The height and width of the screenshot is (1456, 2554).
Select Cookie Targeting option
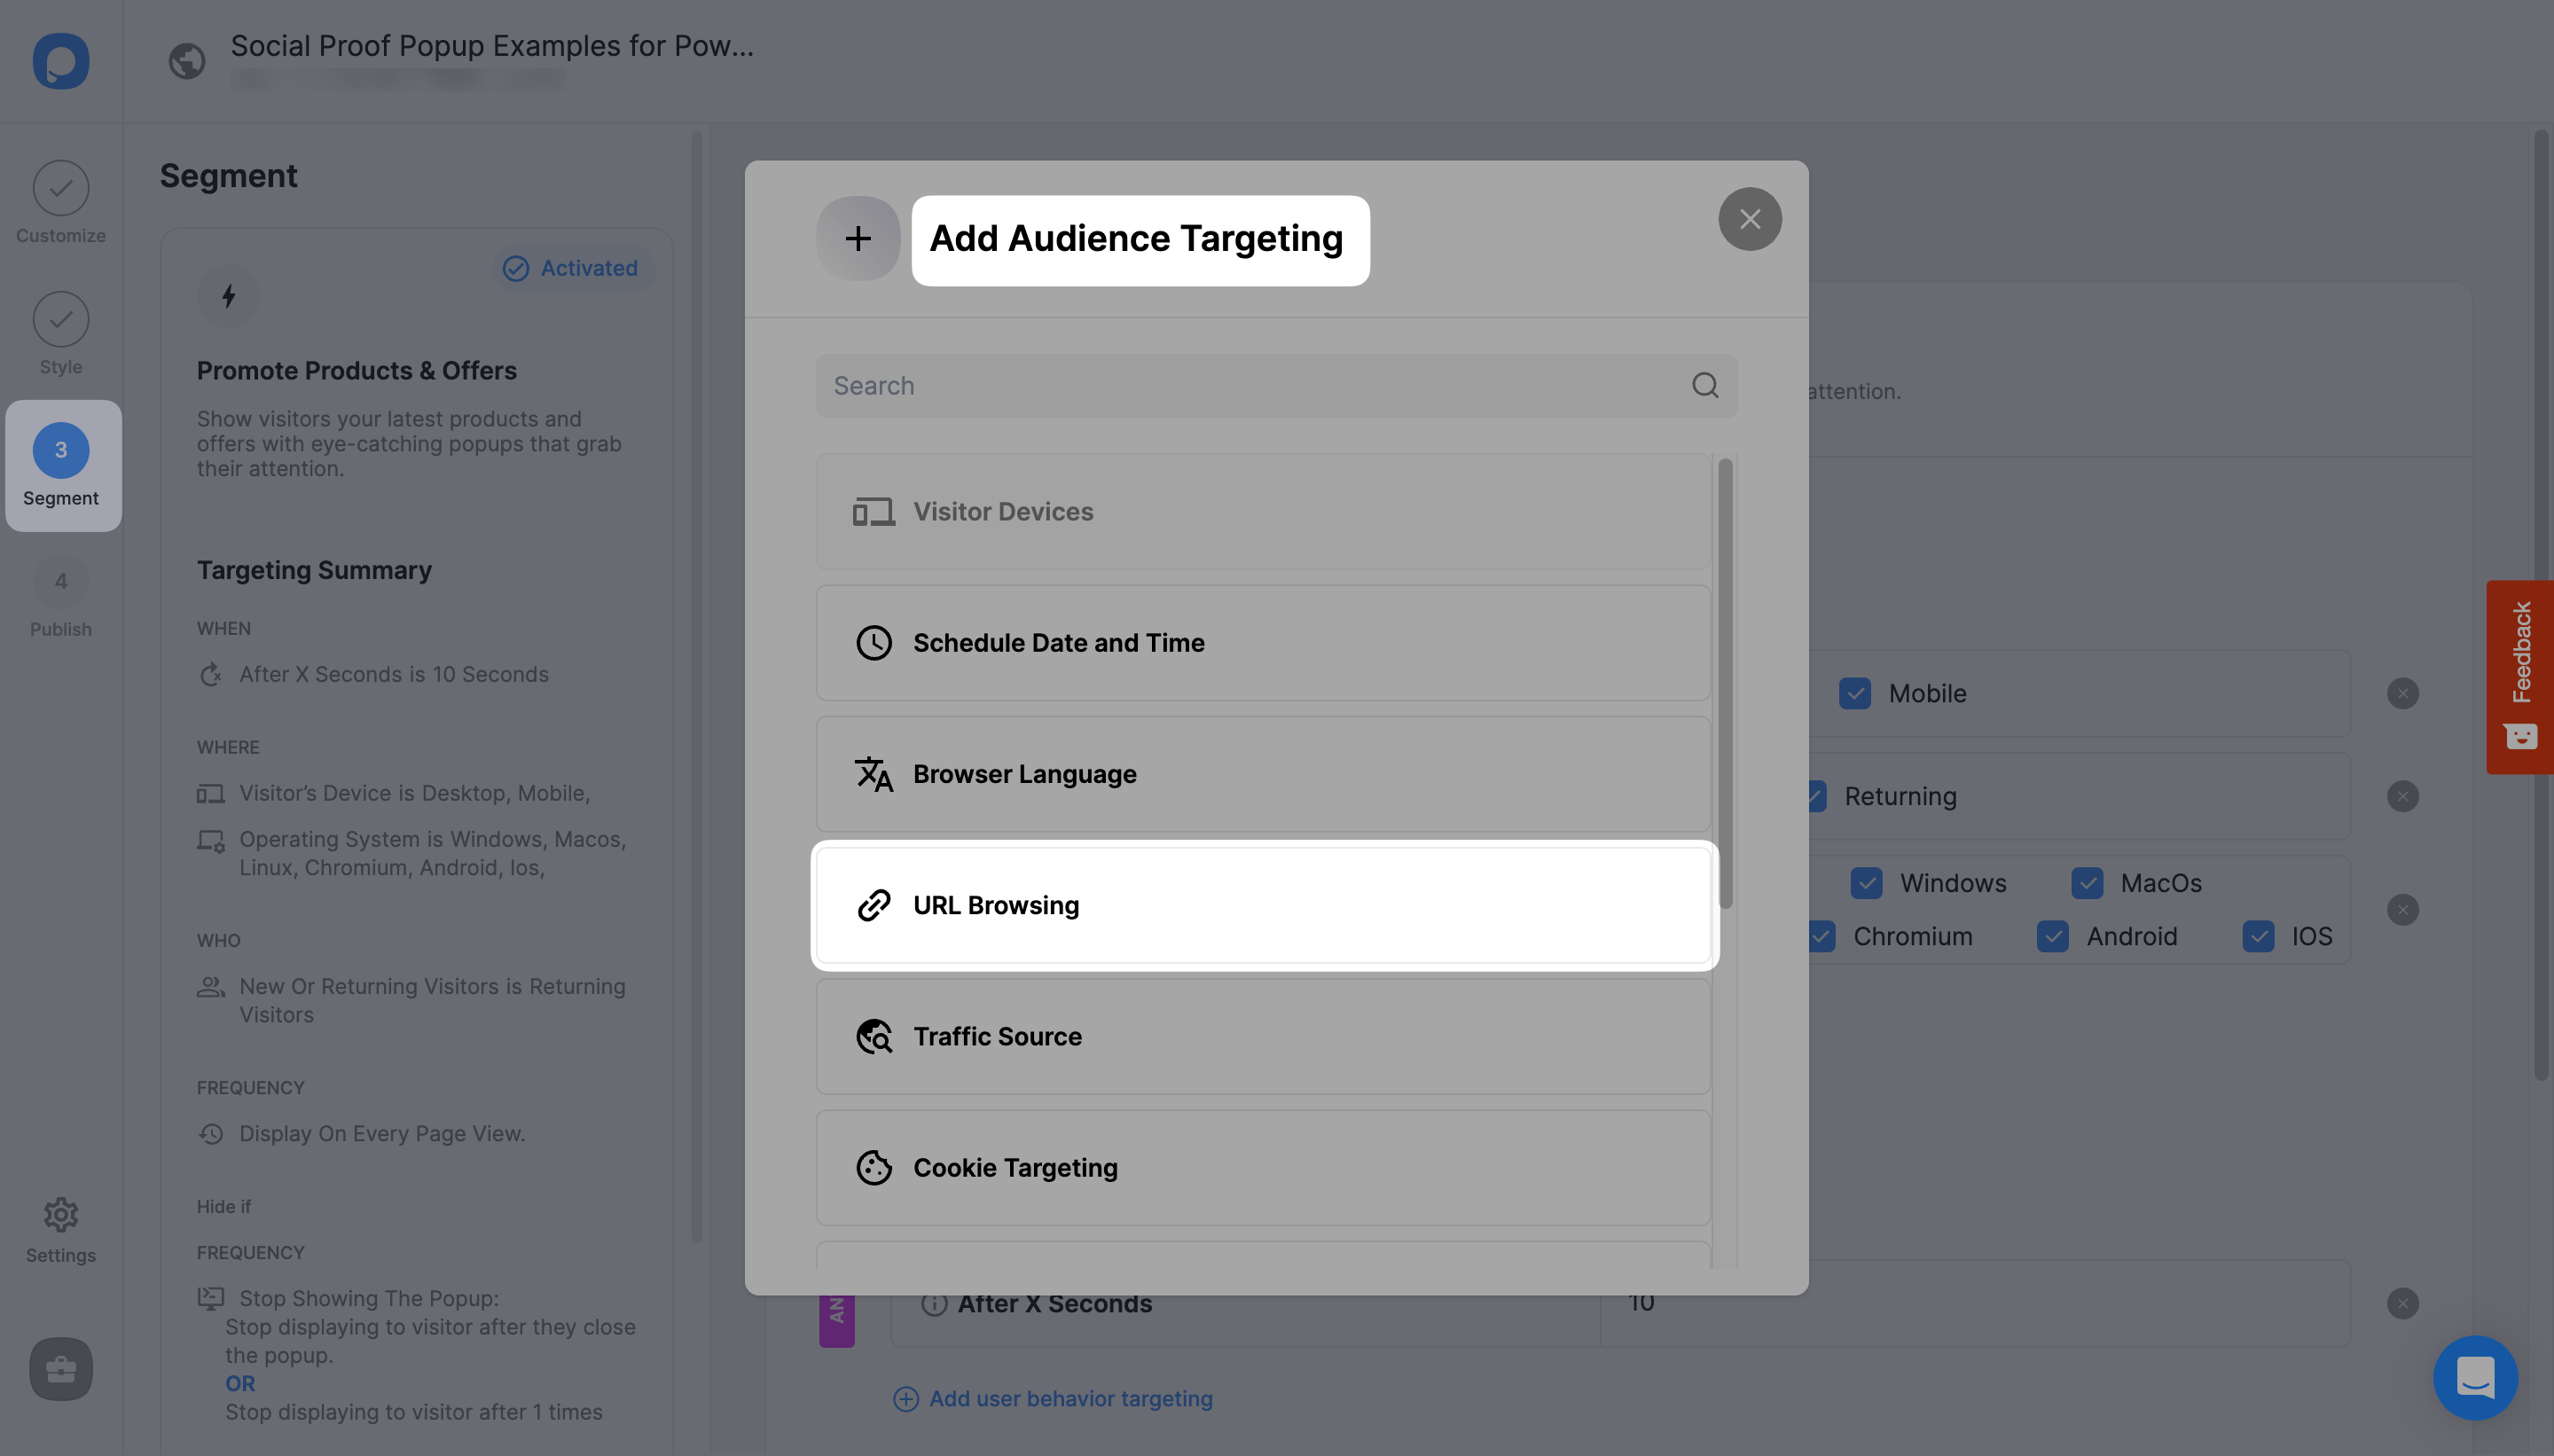click(1263, 1167)
